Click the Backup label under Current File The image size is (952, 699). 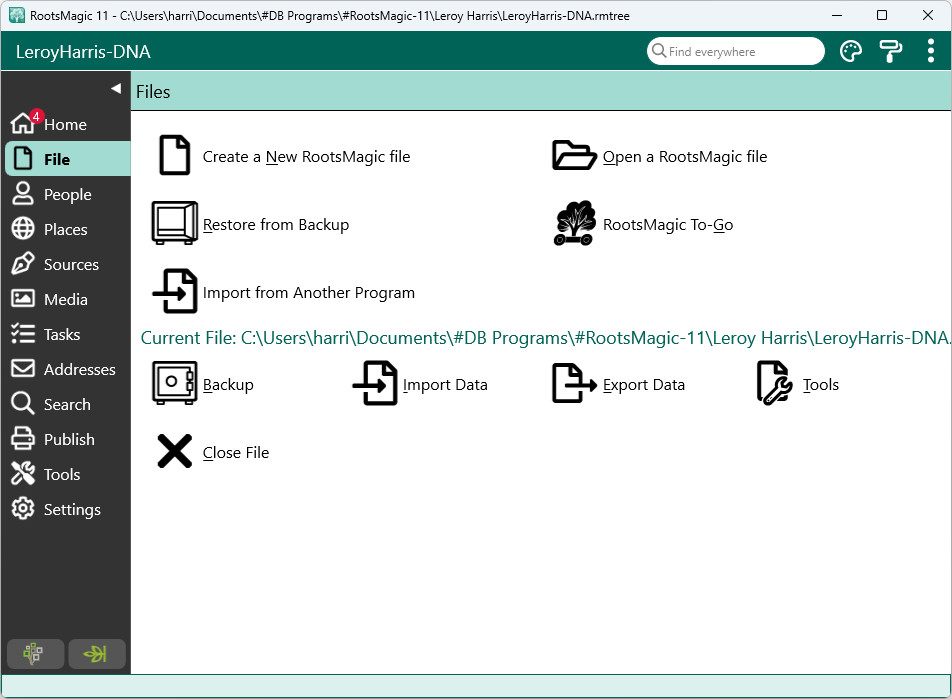pos(228,385)
